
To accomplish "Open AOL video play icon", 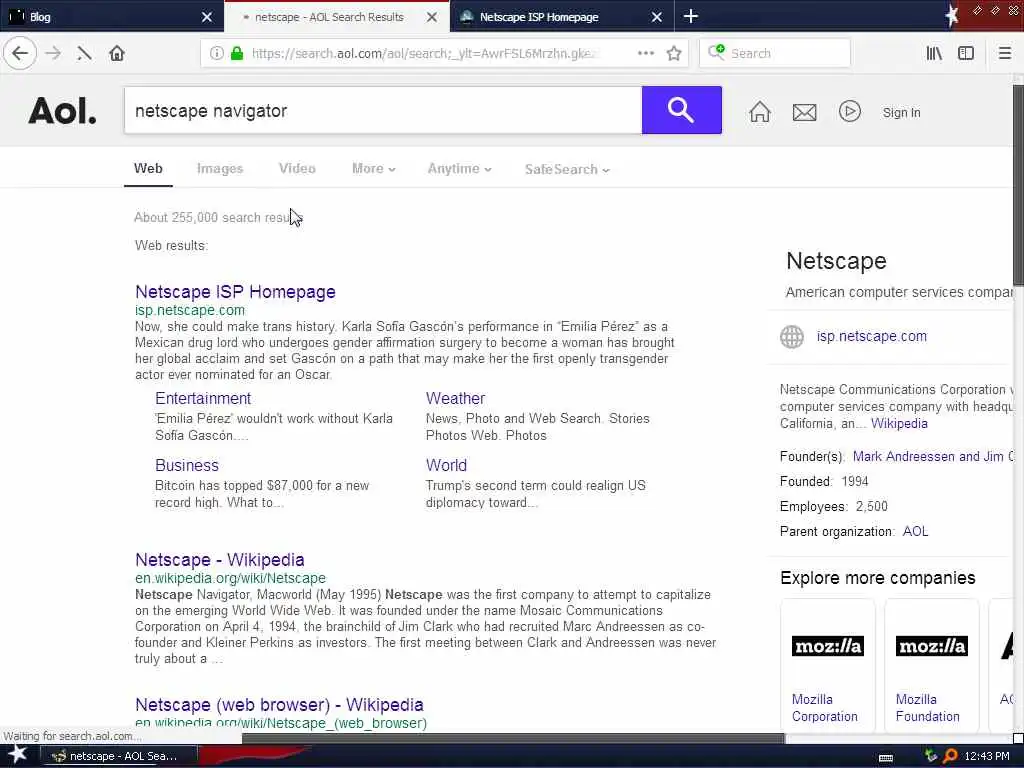I will point(850,111).
